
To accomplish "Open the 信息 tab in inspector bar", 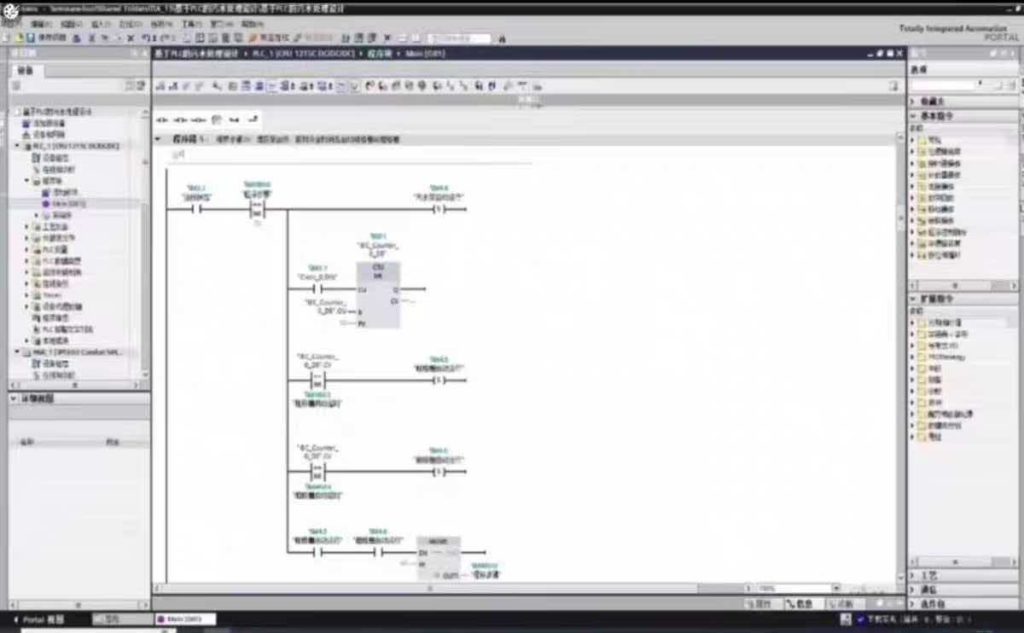I will coord(801,604).
